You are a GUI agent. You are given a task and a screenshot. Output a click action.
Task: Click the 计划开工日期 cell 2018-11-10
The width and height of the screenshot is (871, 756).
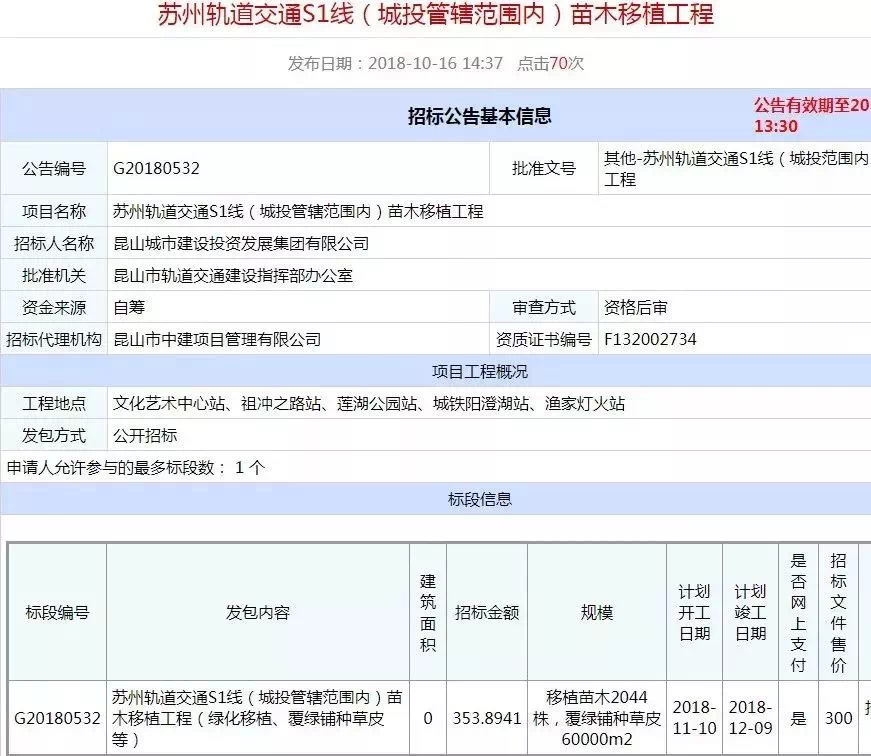coord(694,718)
